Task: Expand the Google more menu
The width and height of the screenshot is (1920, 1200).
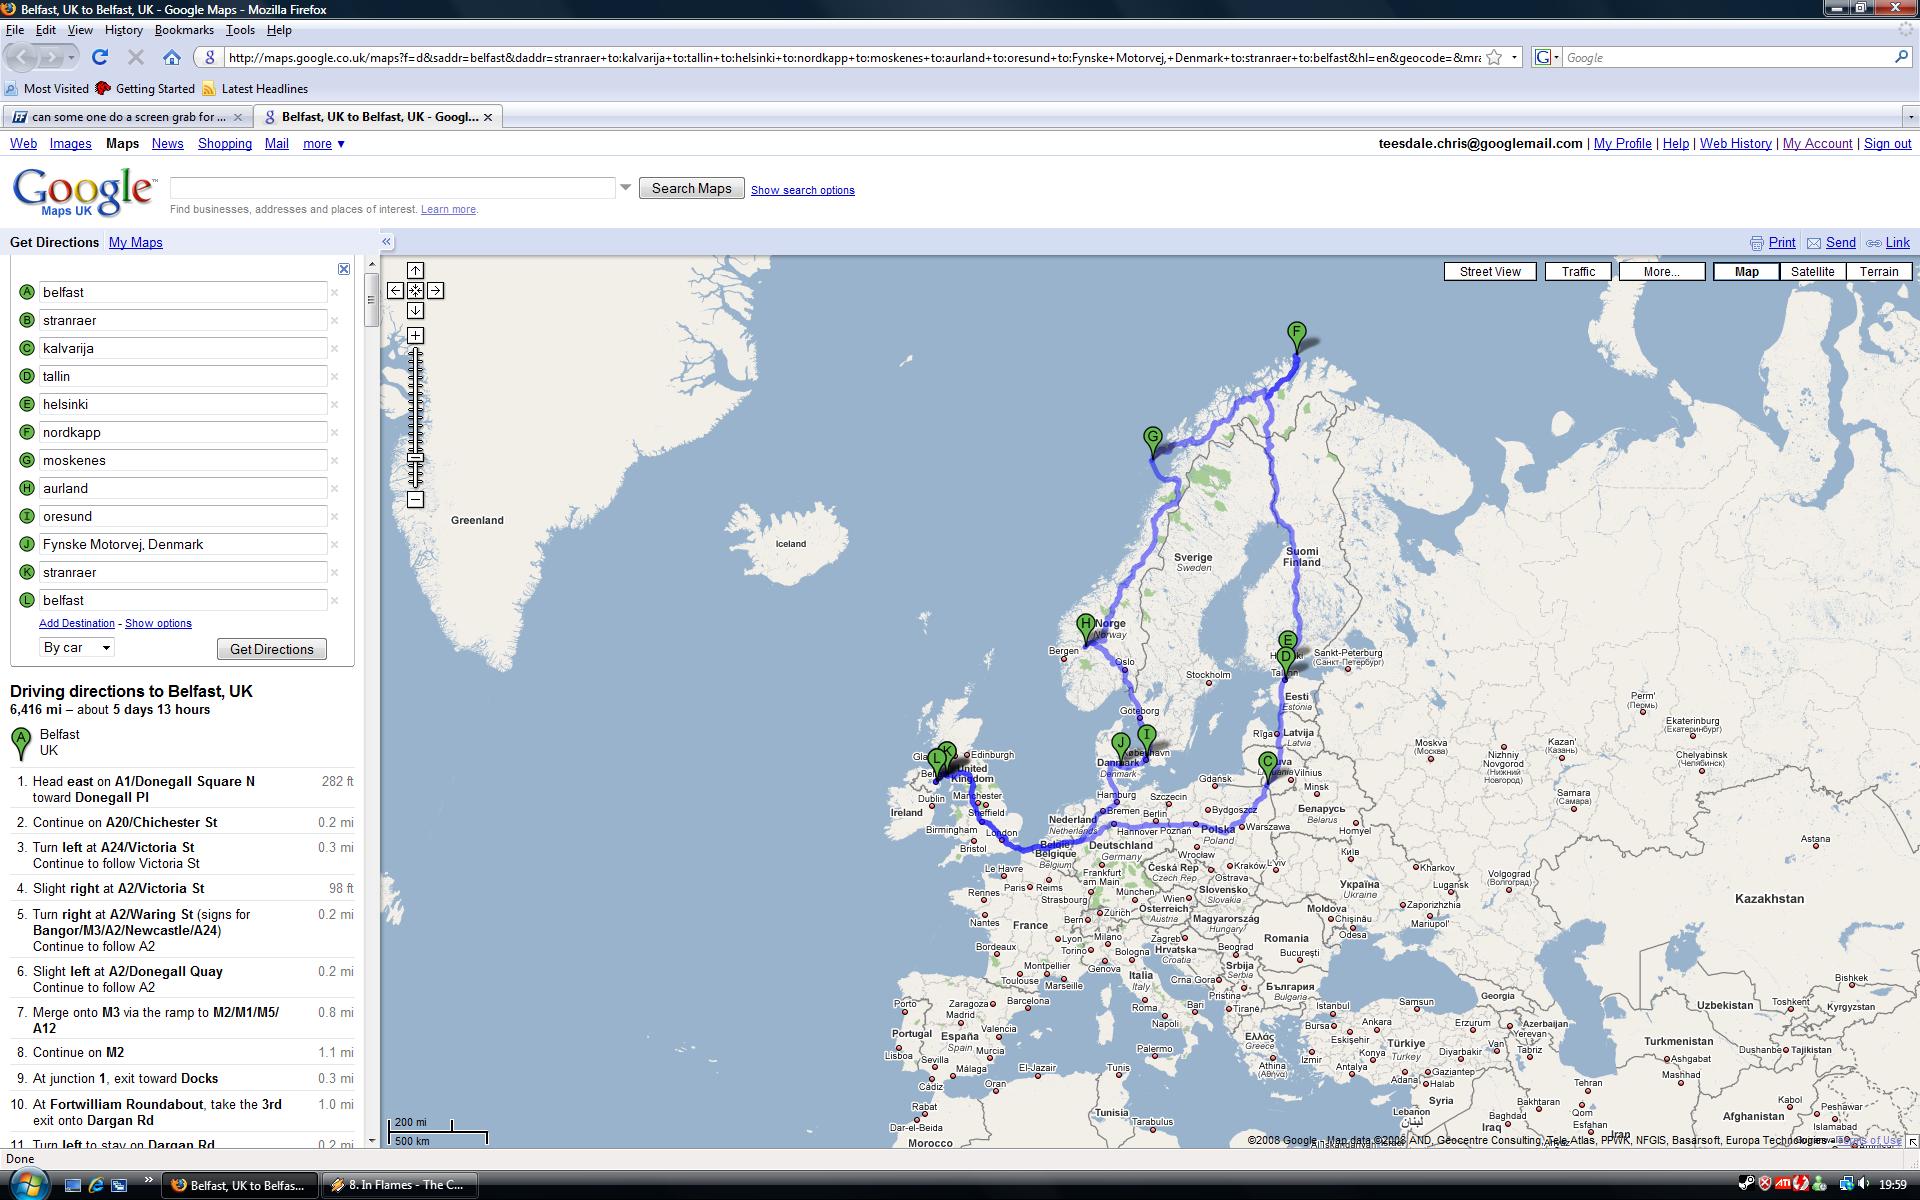Action: [324, 144]
